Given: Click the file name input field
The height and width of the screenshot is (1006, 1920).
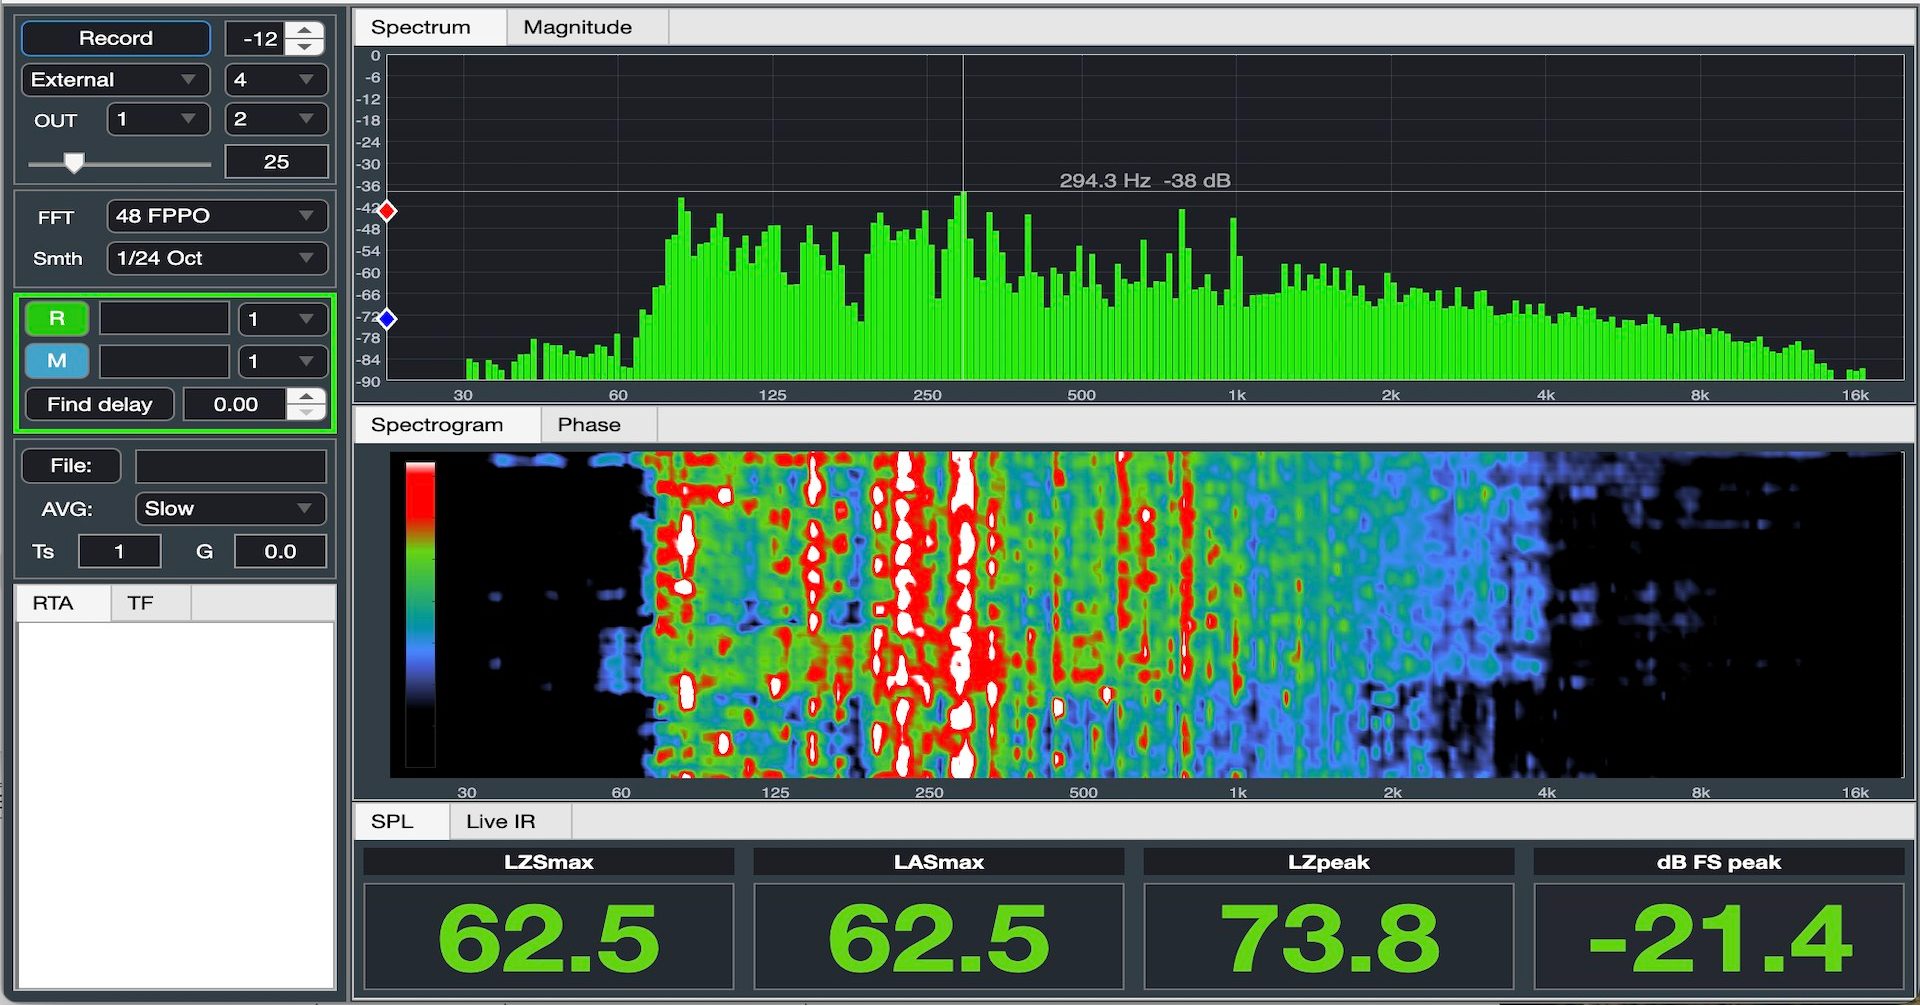Looking at the screenshot, I should pos(231,466).
